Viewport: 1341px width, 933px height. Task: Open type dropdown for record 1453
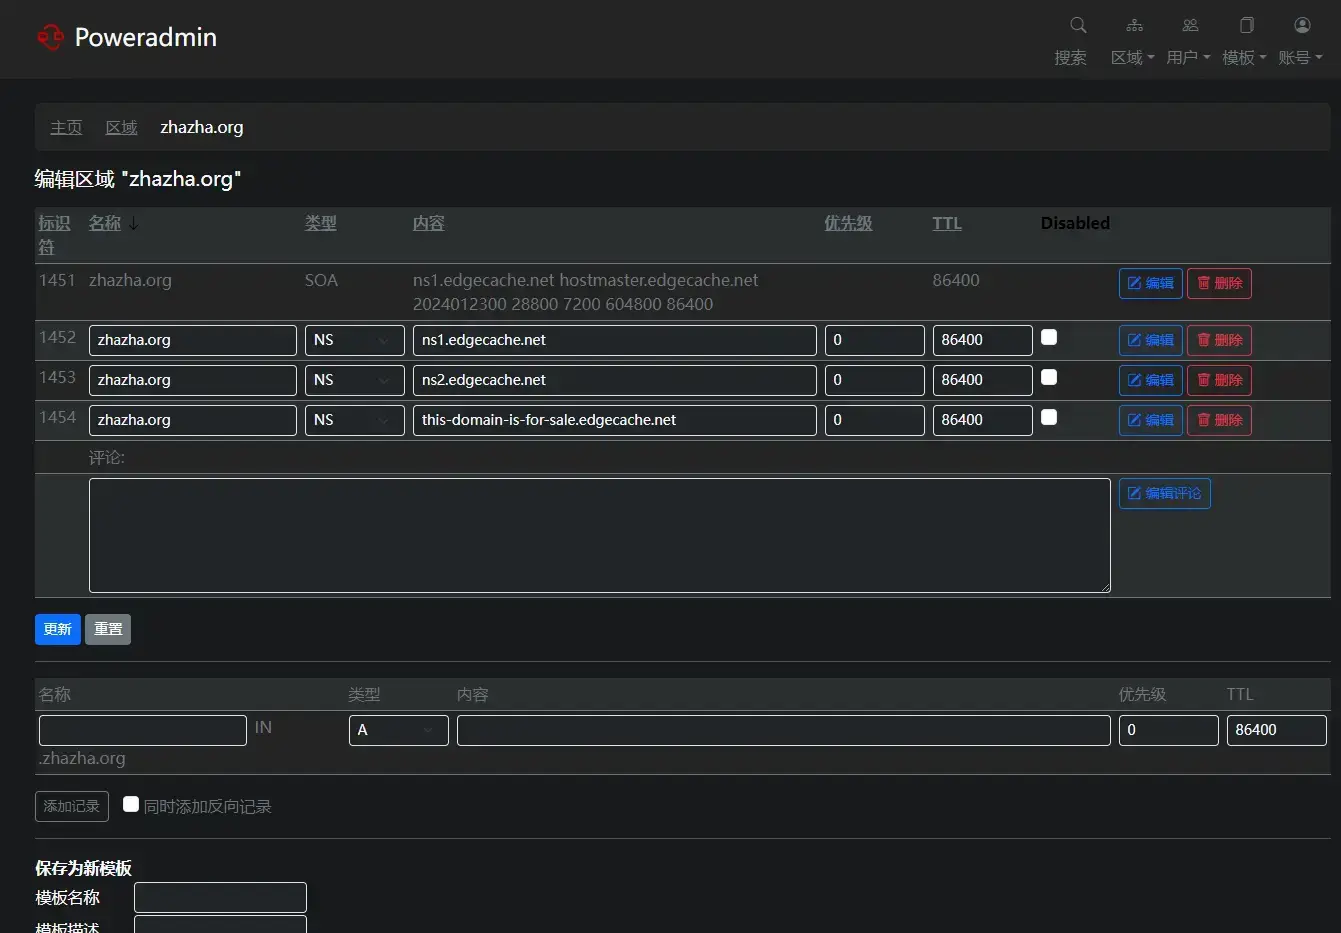pyautogui.click(x=355, y=380)
